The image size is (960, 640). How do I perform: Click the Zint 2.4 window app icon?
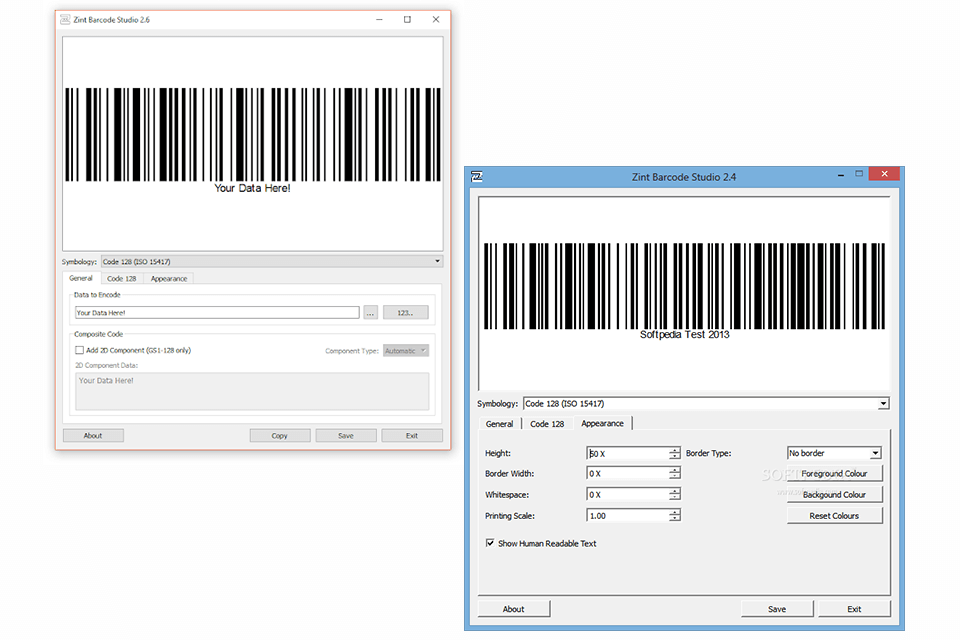477,177
